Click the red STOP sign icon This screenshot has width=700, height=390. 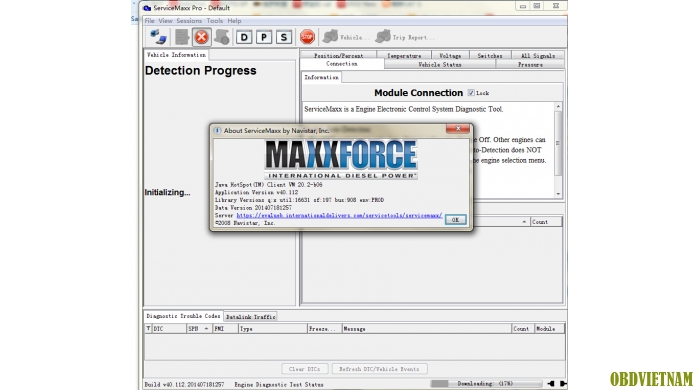click(307, 37)
